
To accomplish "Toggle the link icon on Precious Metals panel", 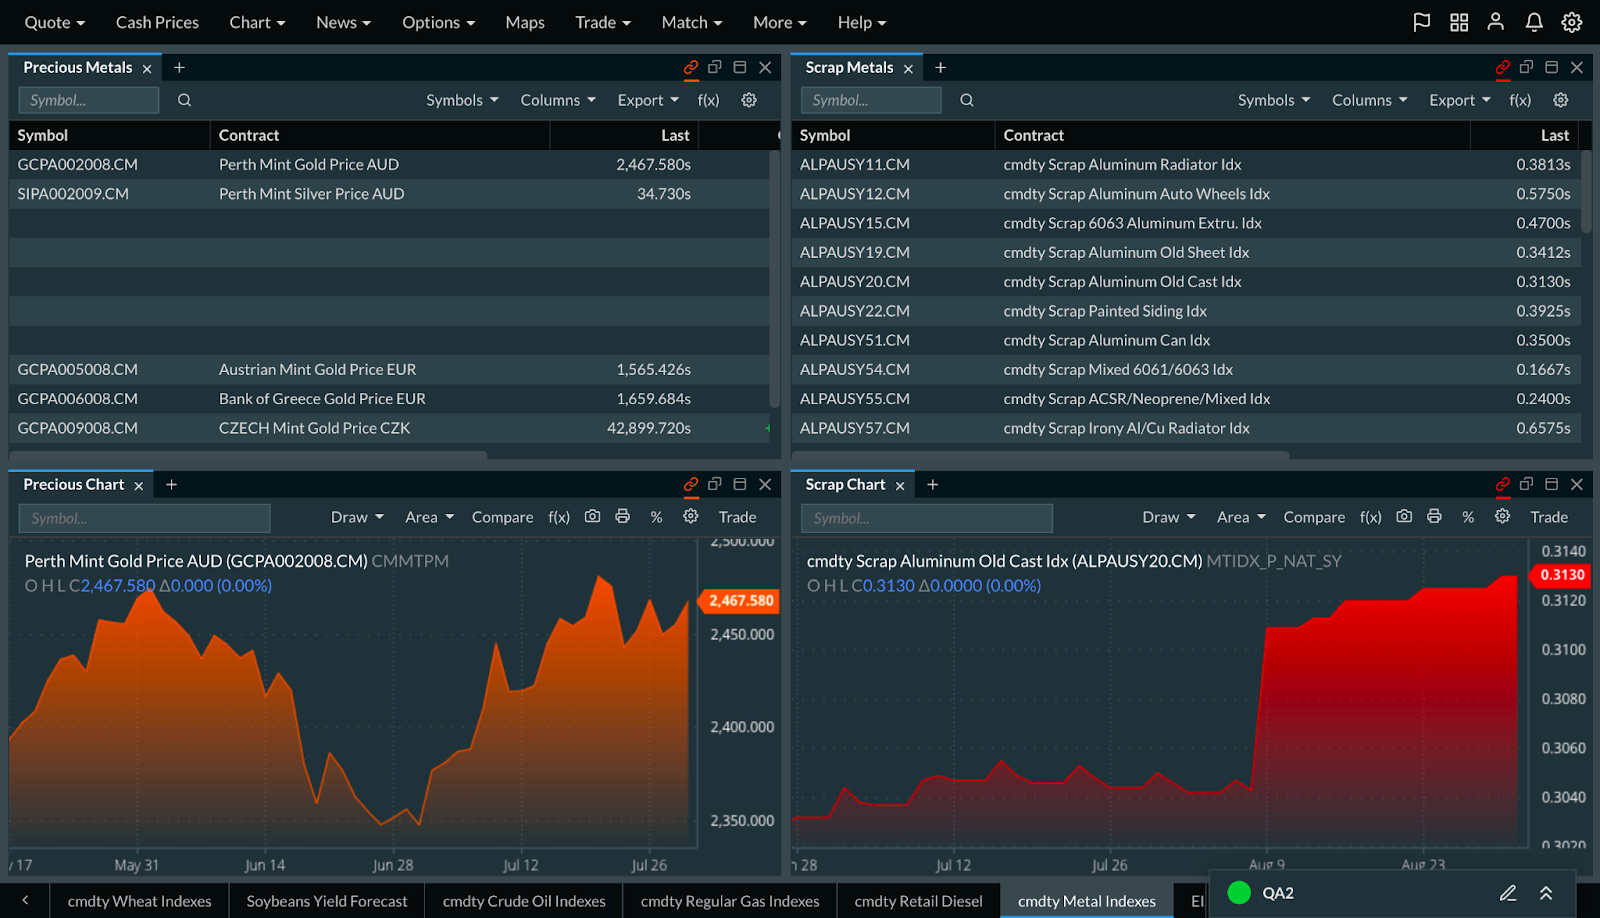I will coord(691,67).
